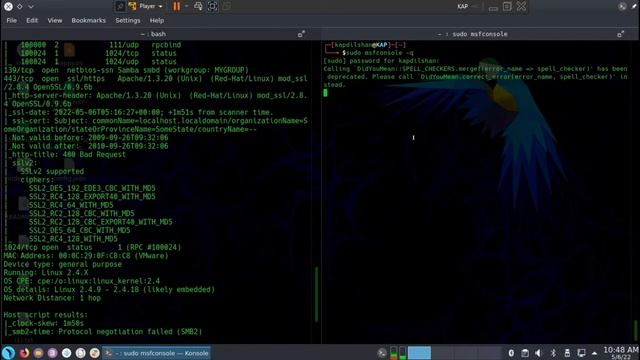Click the VMware restore window icon
This screenshot has height=360, width=640.
click(x=507, y=6)
